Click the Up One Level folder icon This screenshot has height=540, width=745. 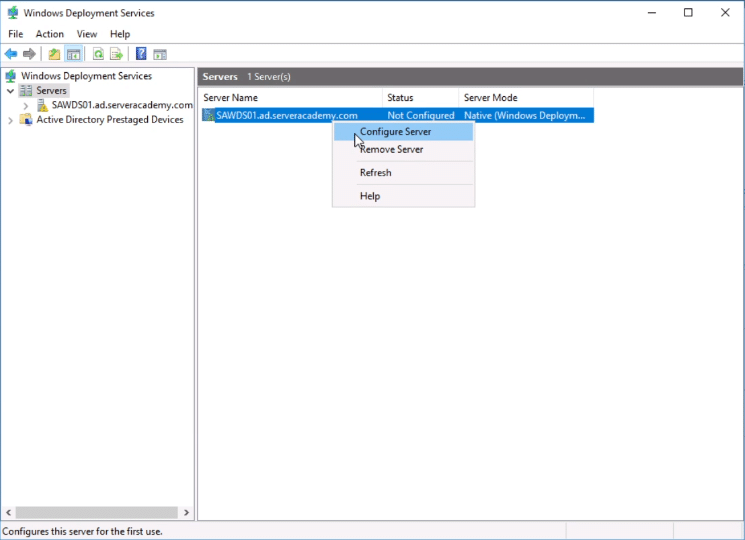[x=54, y=54]
